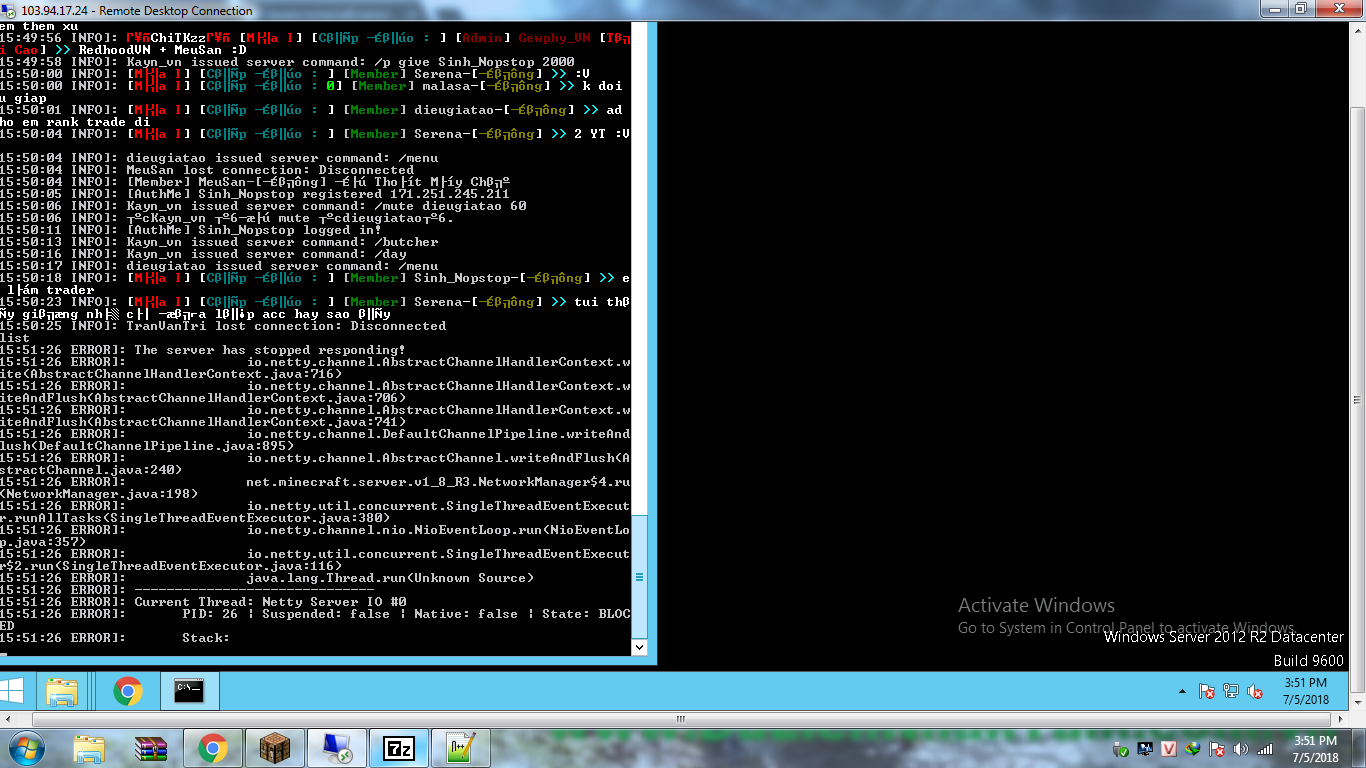Open the remote network status icon
Viewport: 1366px width, 768px height.
click(1231, 692)
